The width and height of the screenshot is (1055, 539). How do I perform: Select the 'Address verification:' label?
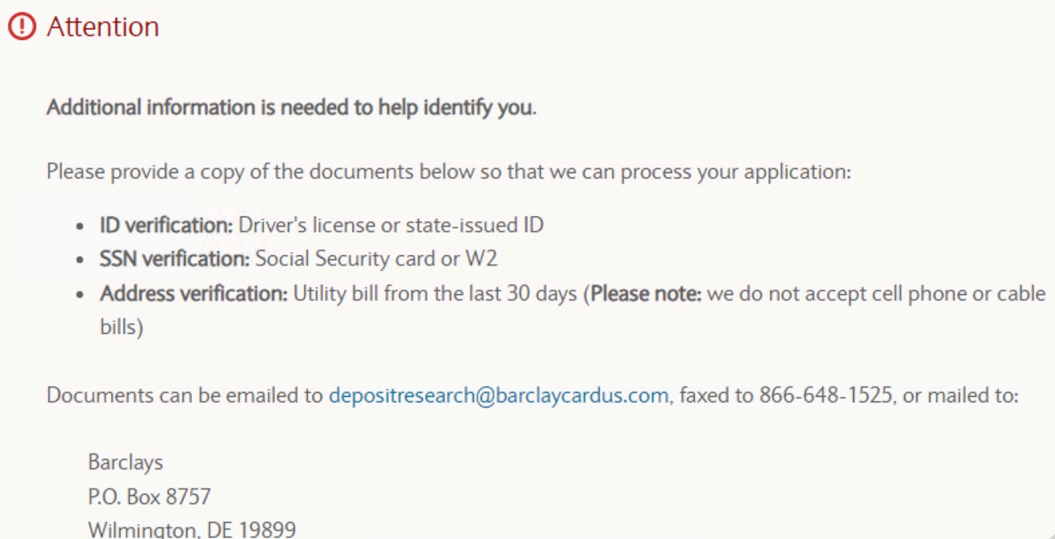pyautogui.click(x=194, y=294)
